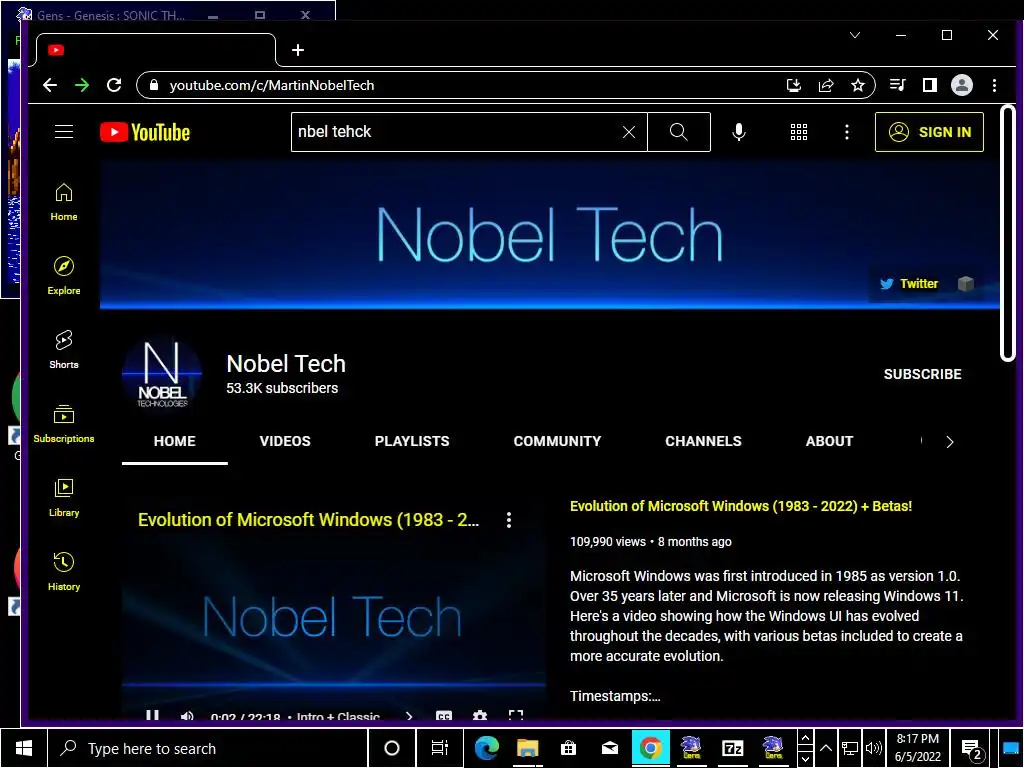Toggle closed captions on the video
Image resolution: width=1024 pixels, height=768 pixels.
444,716
